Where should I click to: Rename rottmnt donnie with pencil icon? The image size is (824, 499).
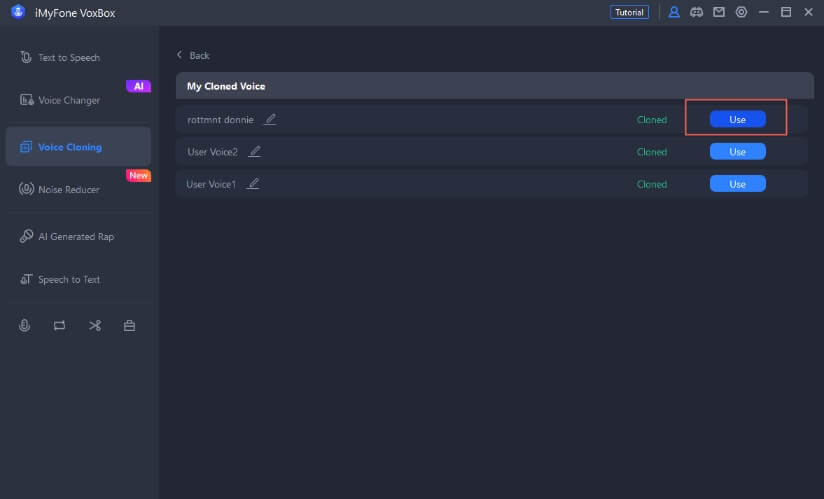pyautogui.click(x=270, y=119)
